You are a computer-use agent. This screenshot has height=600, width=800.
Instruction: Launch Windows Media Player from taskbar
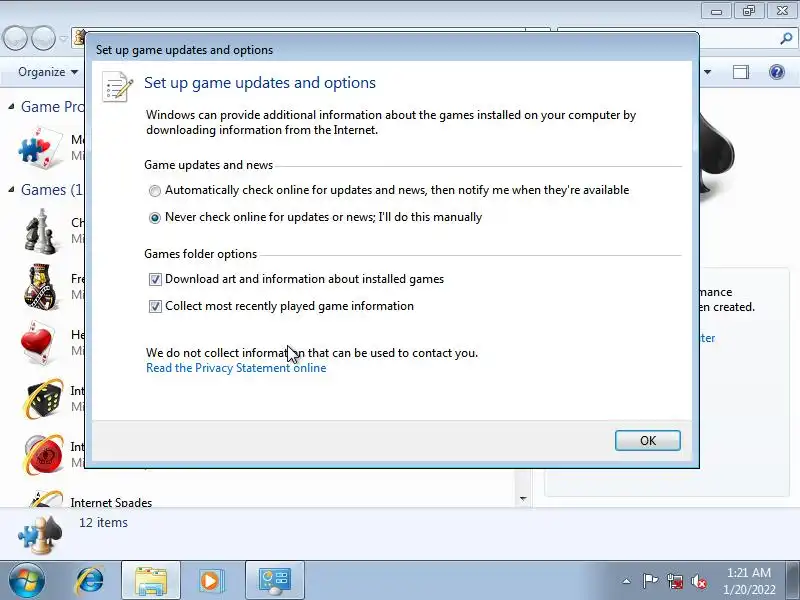(210, 581)
